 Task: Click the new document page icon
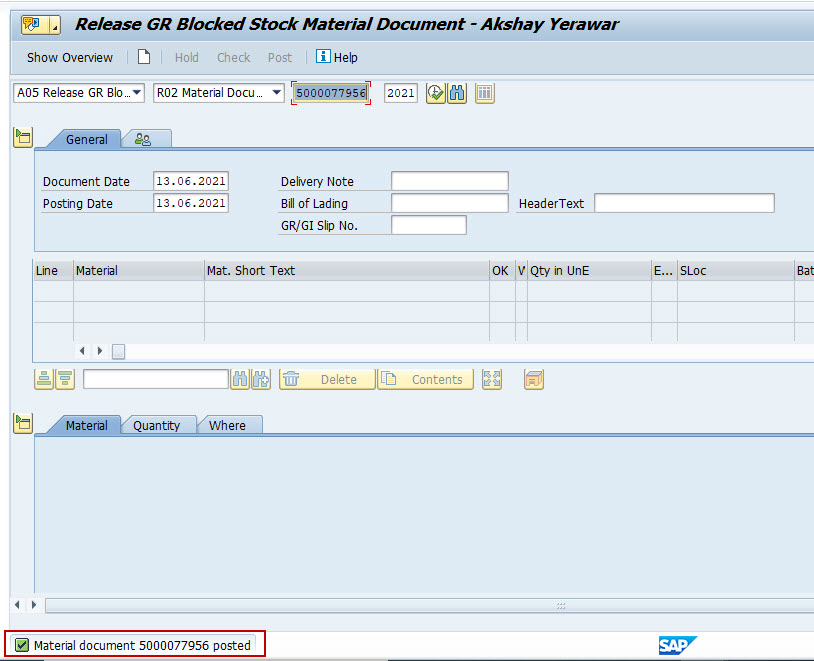click(x=144, y=57)
